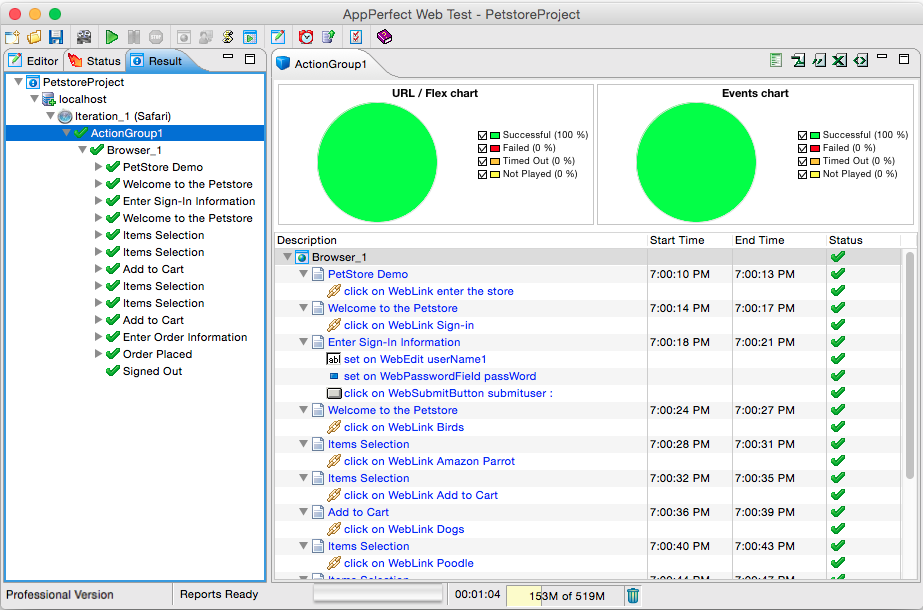Screen dimensions: 923x610
Task: Expand Enter Order Information tree node
Action: coord(98,337)
